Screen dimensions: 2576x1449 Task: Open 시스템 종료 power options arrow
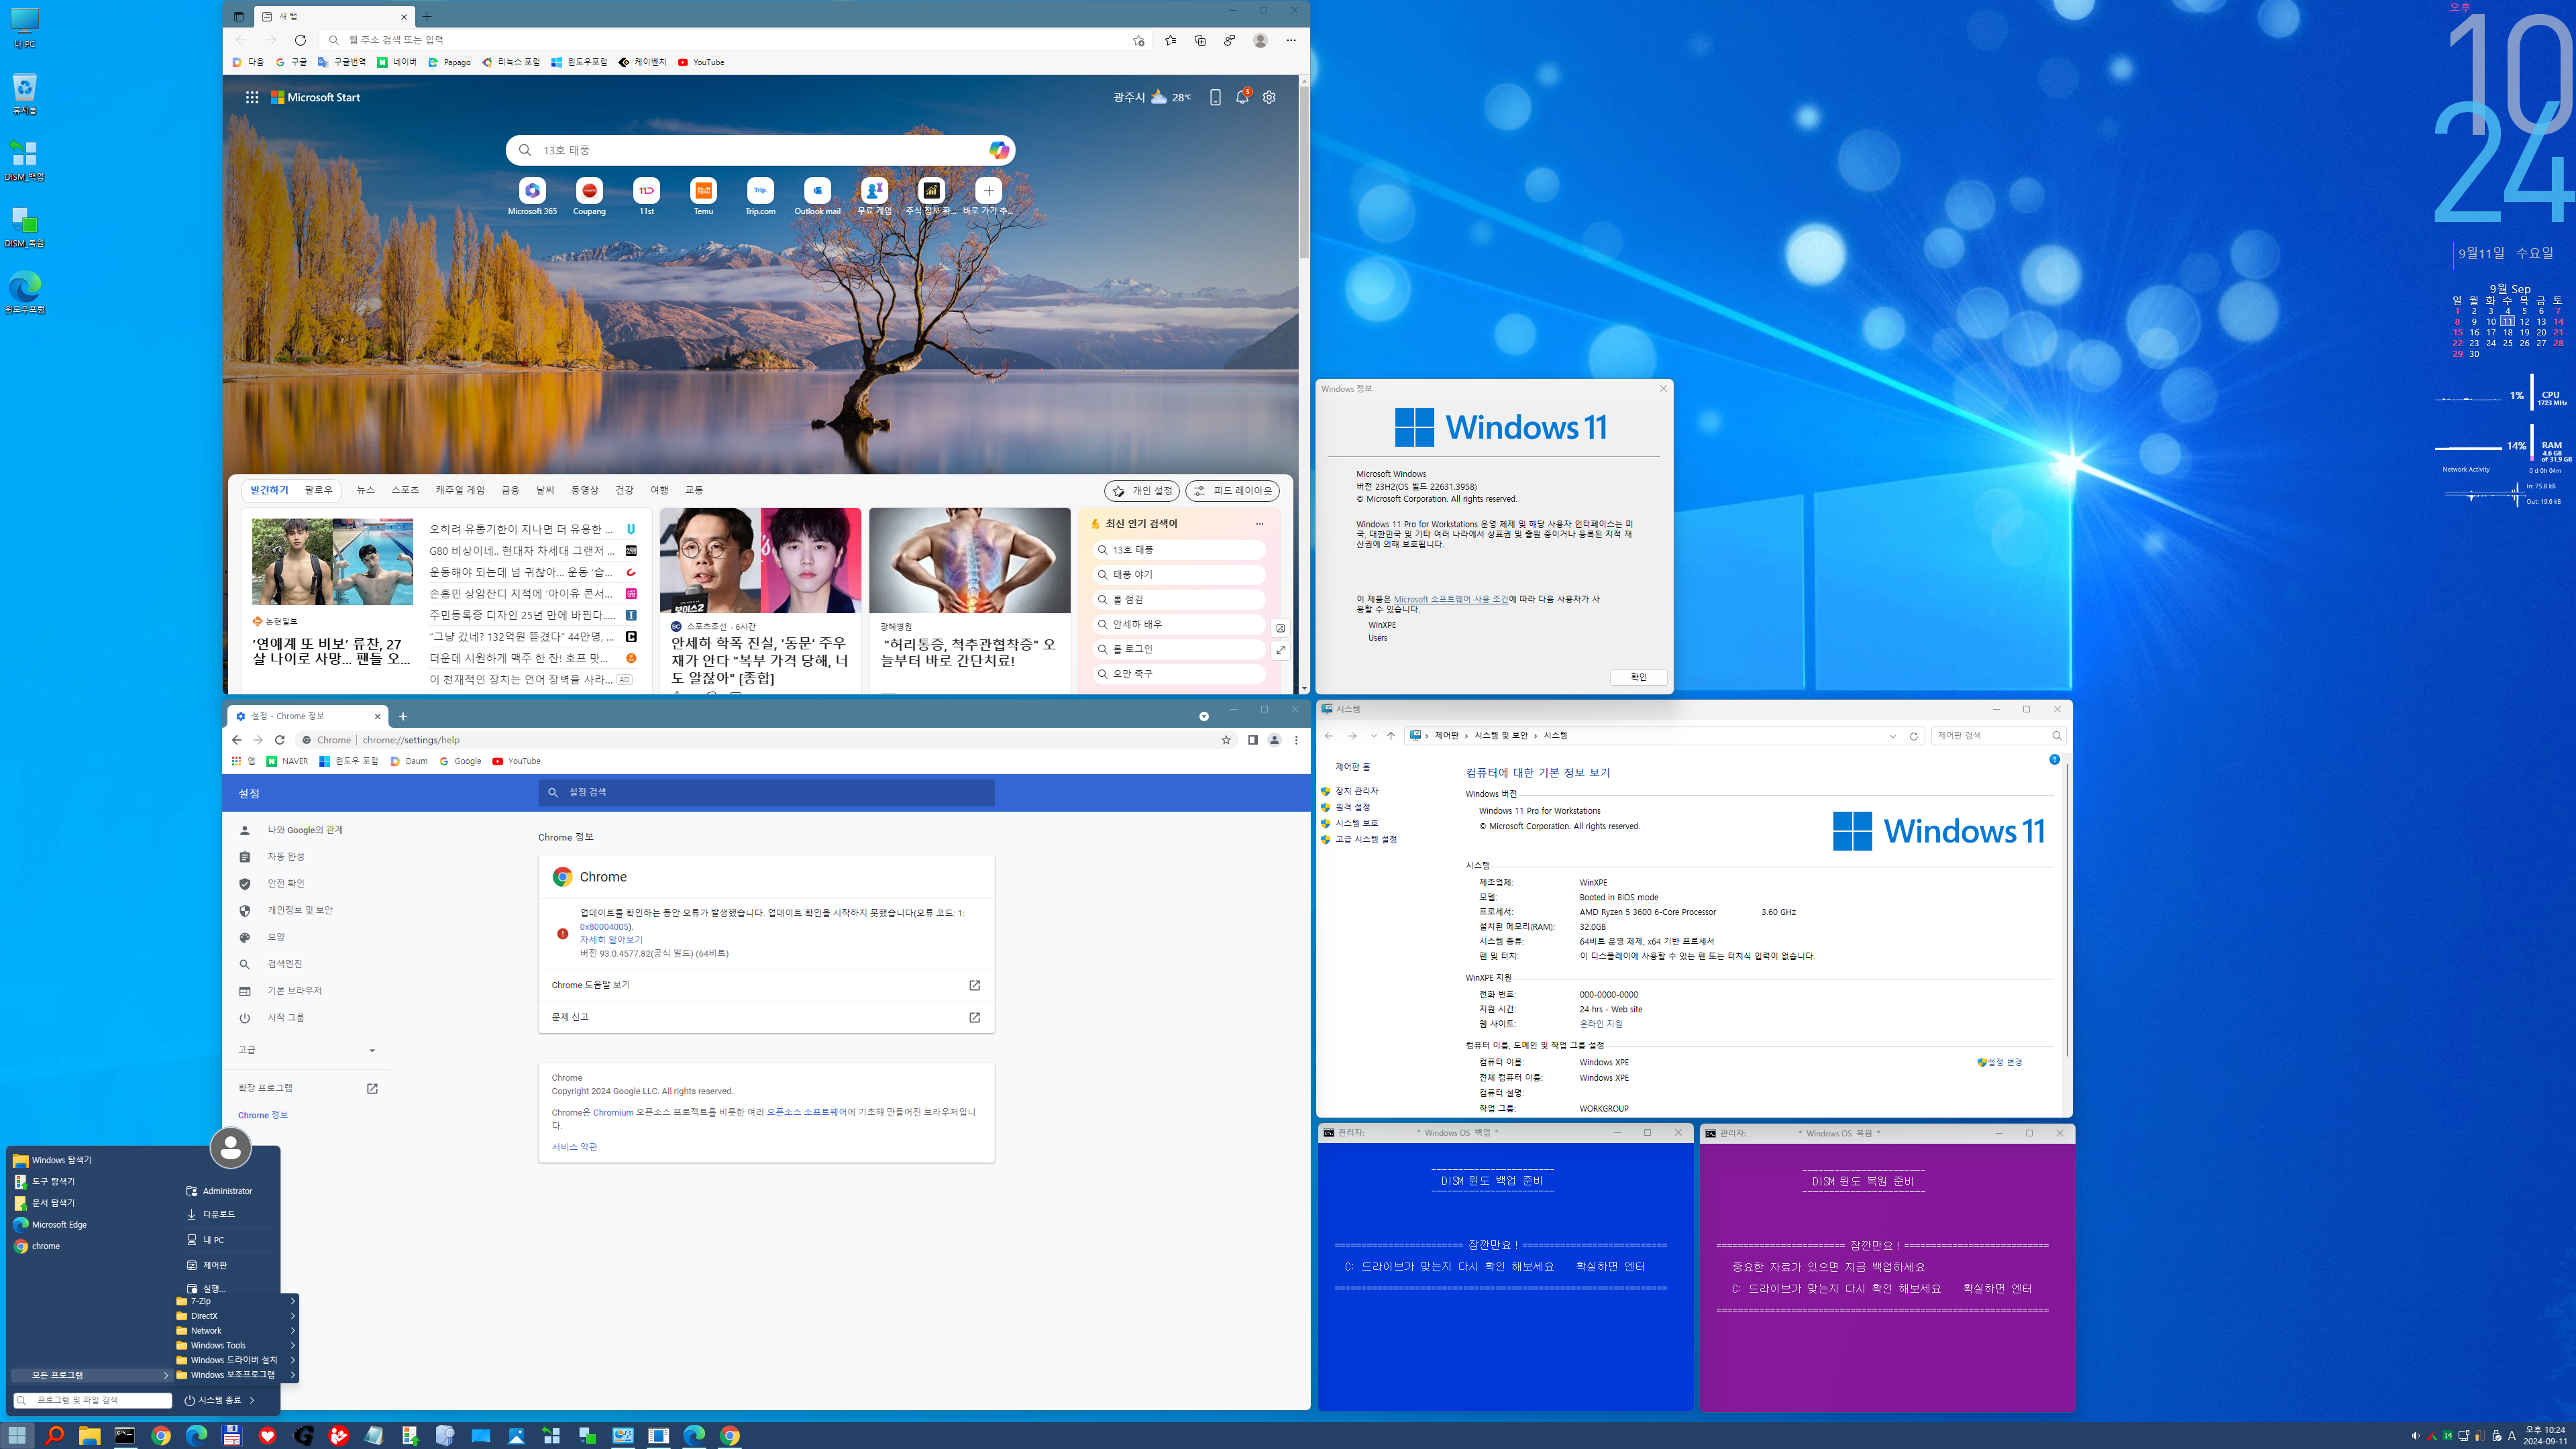pos(252,1400)
